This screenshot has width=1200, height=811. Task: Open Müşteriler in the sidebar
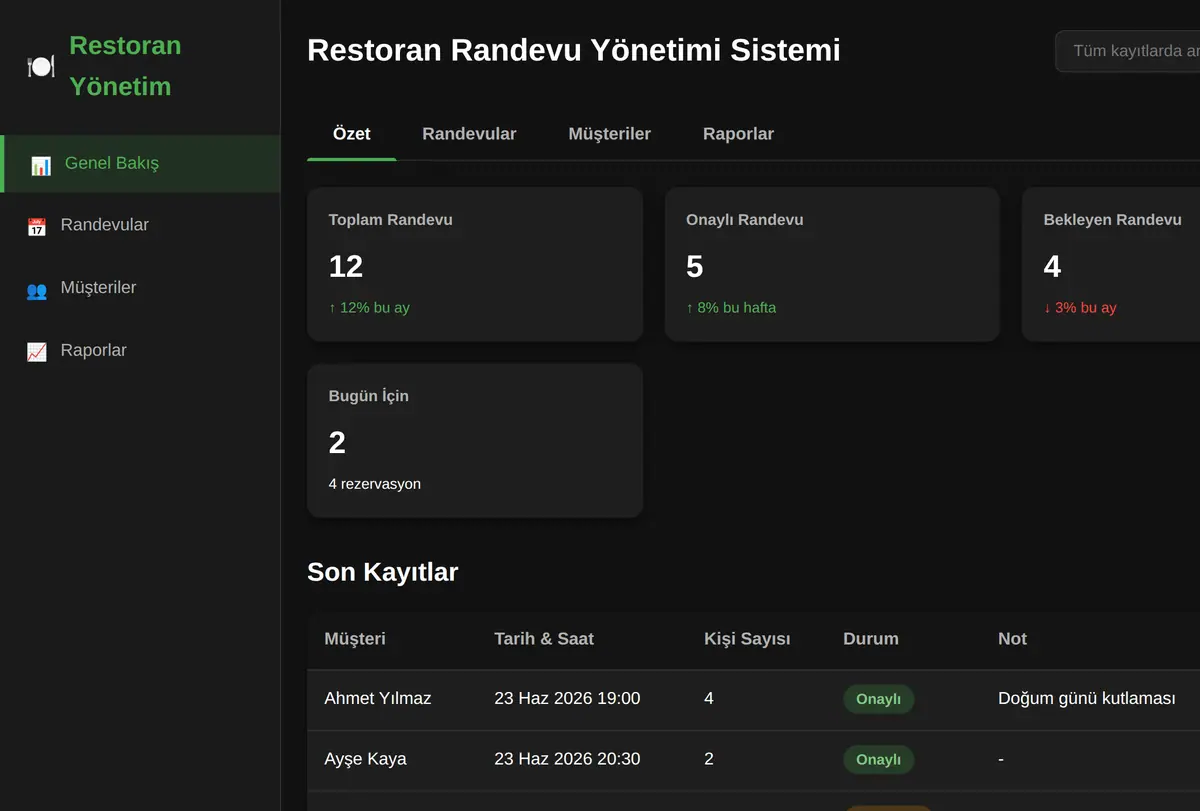pos(140,288)
